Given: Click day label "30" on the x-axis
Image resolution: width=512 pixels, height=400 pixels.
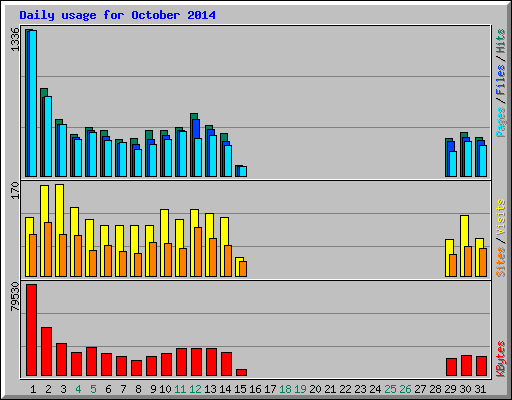Looking at the screenshot, I should pyautogui.click(x=465, y=389).
